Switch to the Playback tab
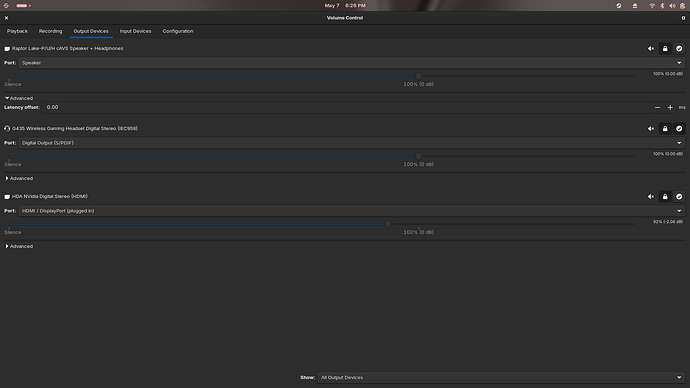This screenshot has width=690, height=388. click(x=17, y=31)
